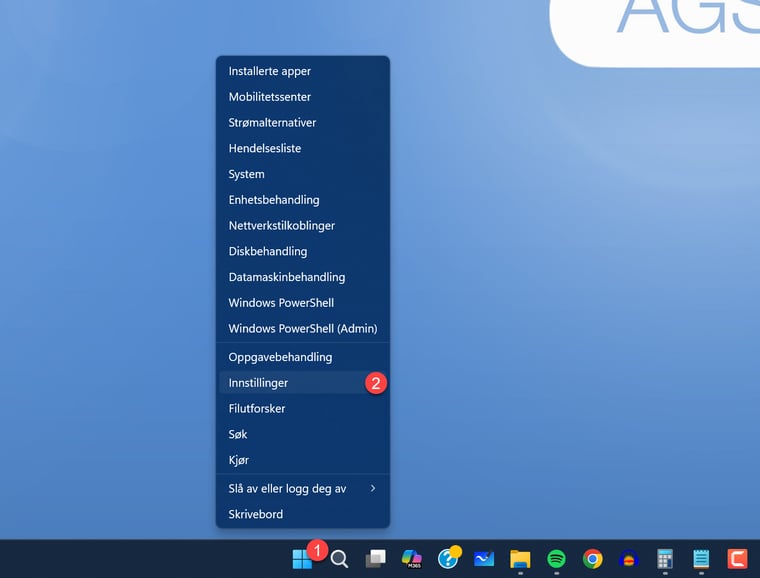Image resolution: width=760 pixels, height=578 pixels.
Task: Choose Kjør
Action: tap(302, 460)
